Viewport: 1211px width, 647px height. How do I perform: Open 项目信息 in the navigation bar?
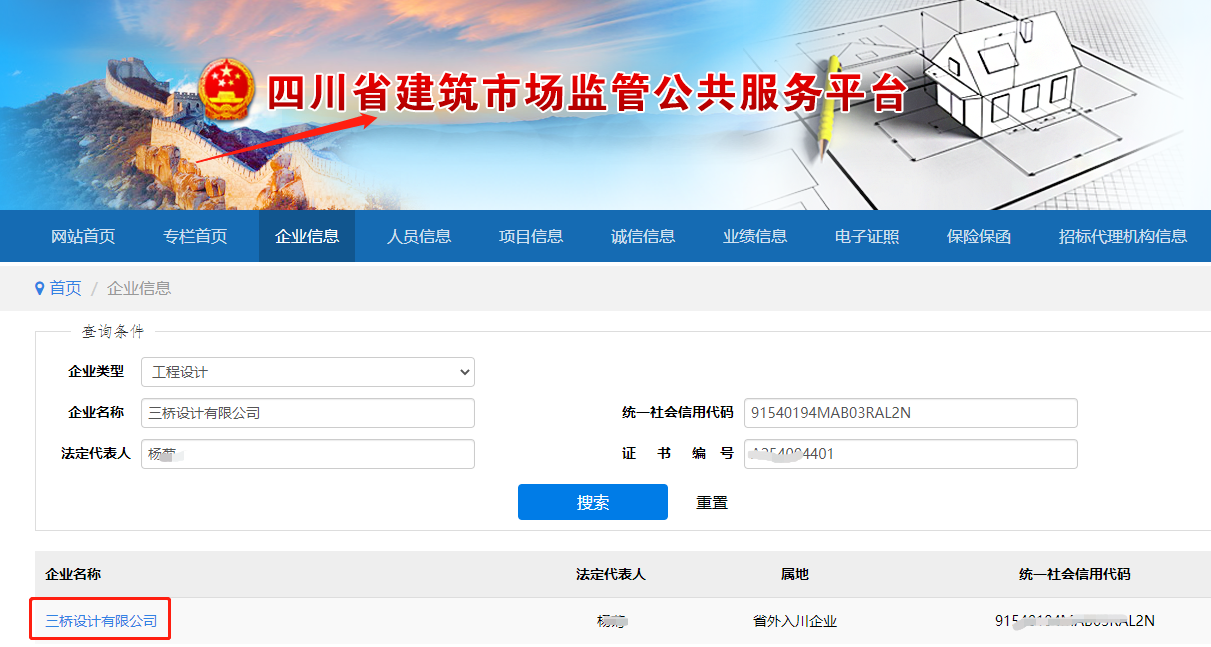click(531, 237)
